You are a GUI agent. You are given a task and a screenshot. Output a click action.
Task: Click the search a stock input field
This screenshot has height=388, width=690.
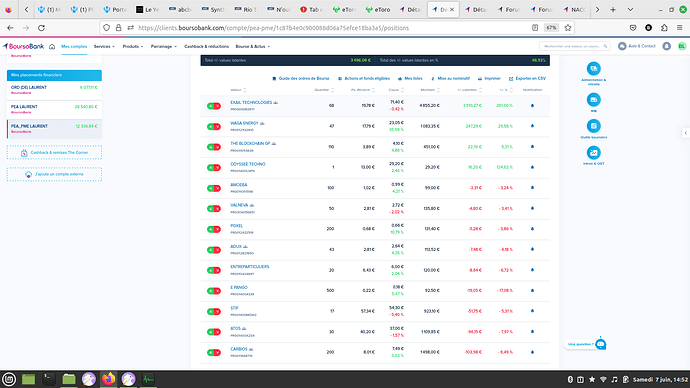click(574, 46)
